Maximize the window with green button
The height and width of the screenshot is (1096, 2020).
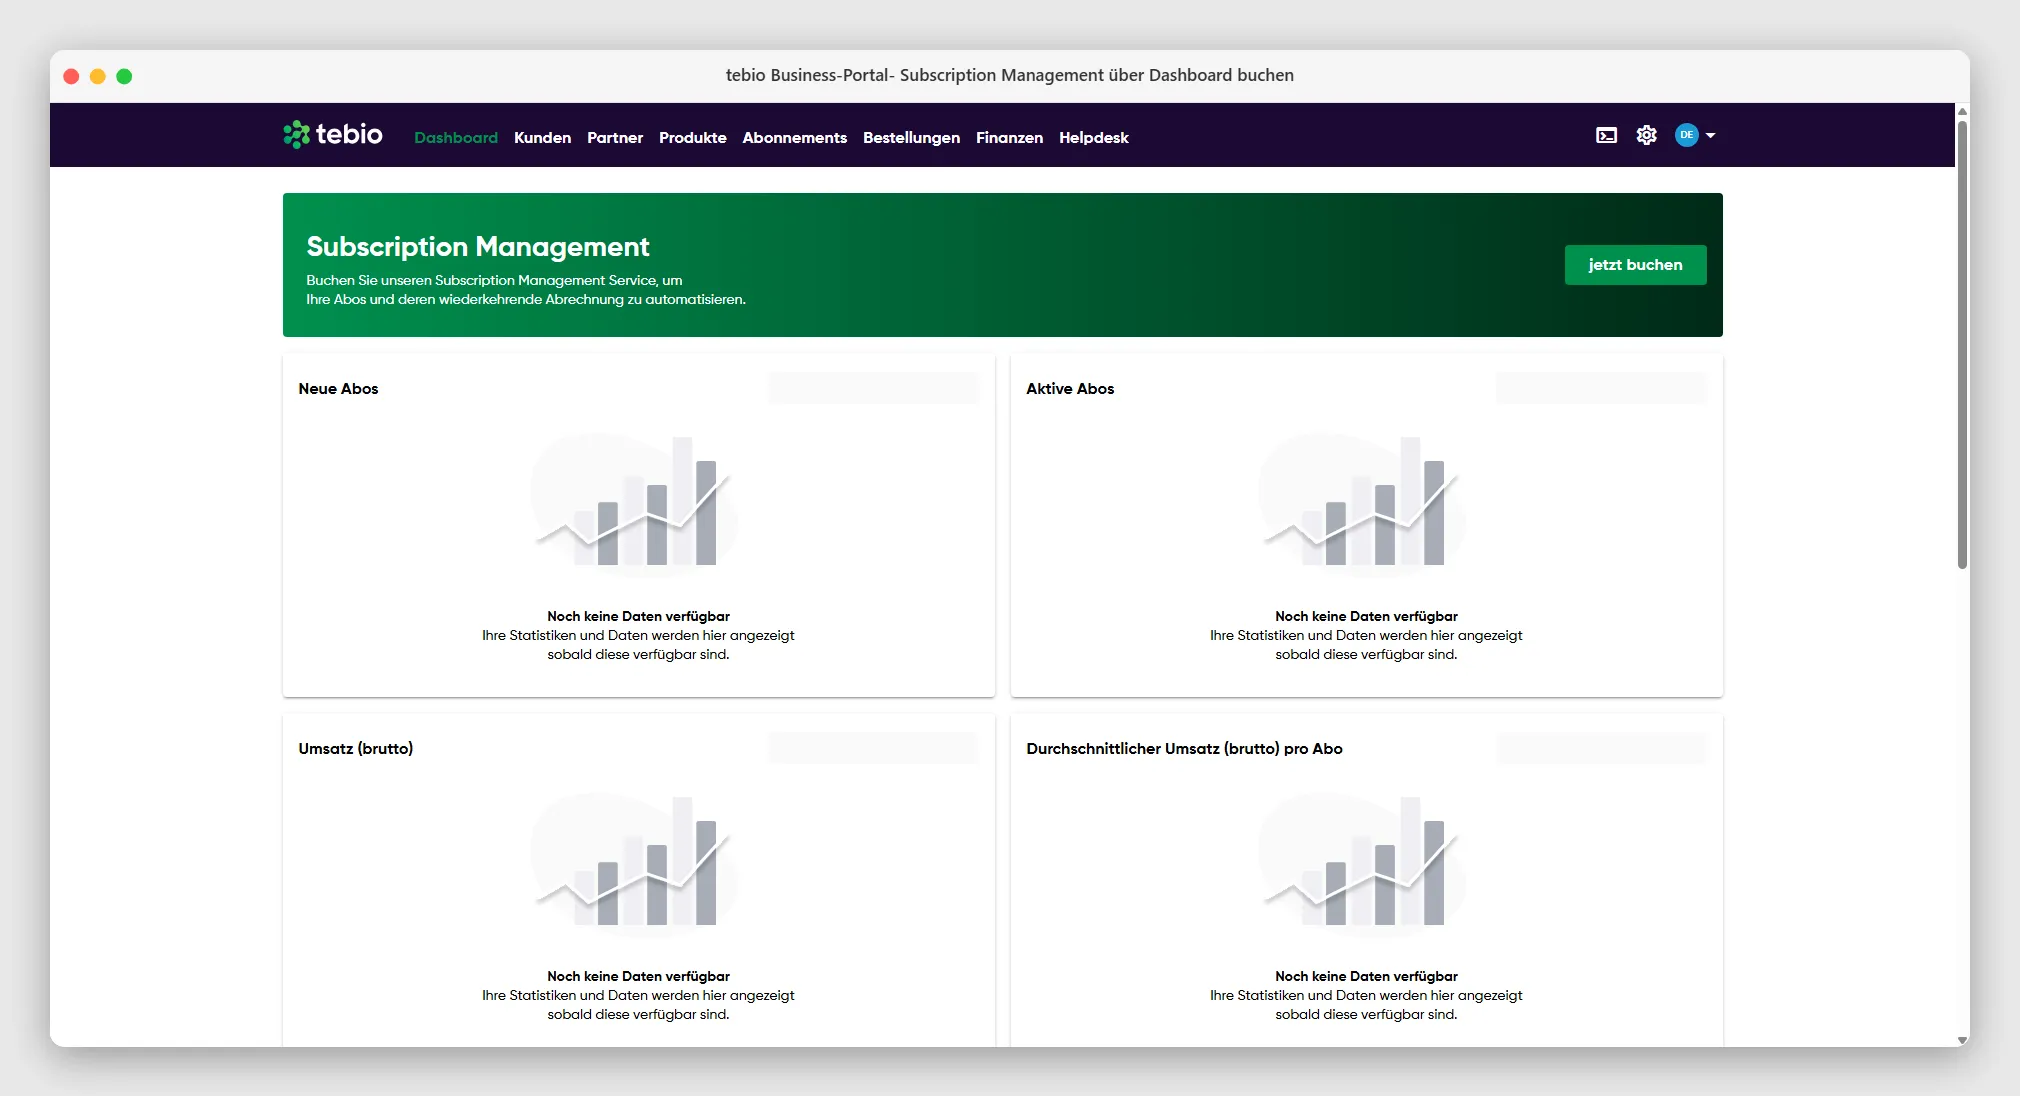point(124,76)
